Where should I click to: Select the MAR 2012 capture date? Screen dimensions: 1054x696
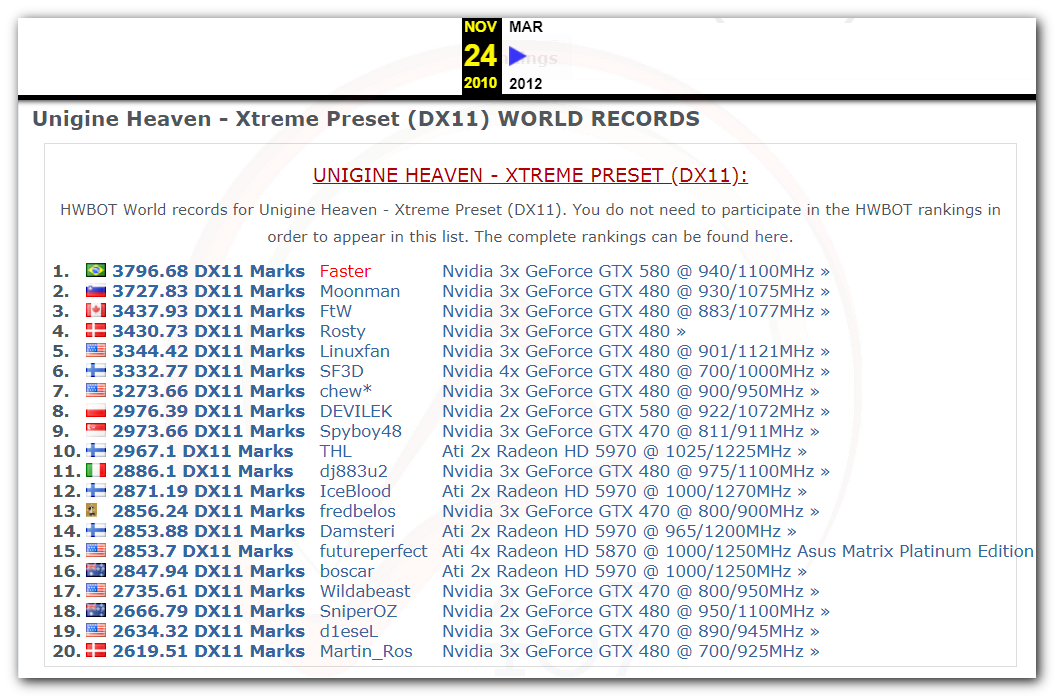click(x=526, y=56)
